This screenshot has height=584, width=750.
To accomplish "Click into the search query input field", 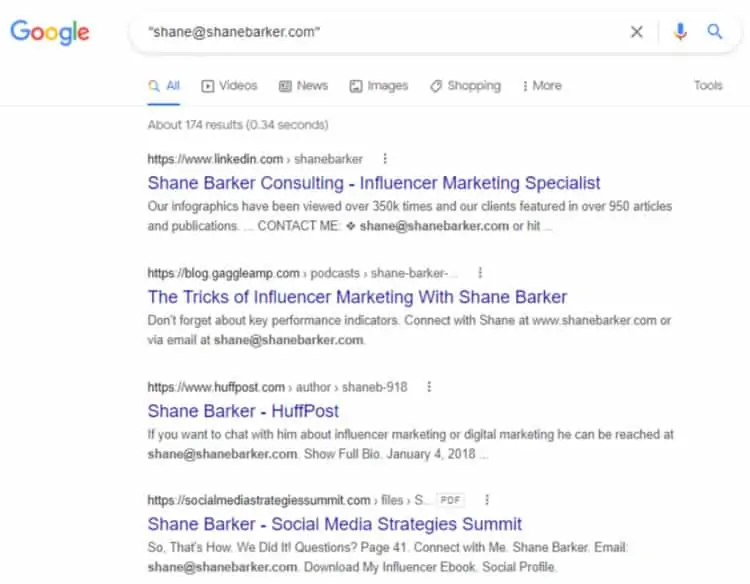I will click(x=380, y=32).
